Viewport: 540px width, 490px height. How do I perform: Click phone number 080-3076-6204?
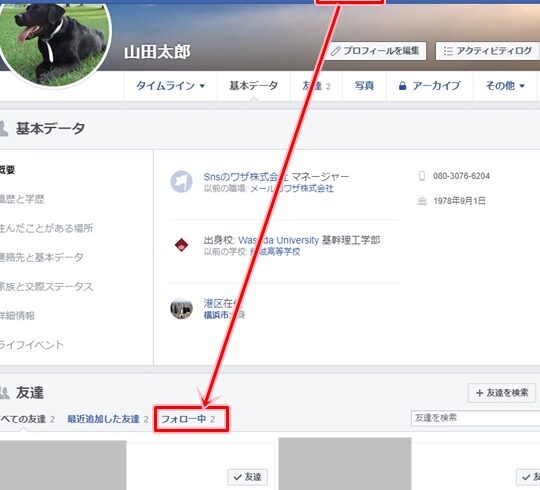point(461,176)
